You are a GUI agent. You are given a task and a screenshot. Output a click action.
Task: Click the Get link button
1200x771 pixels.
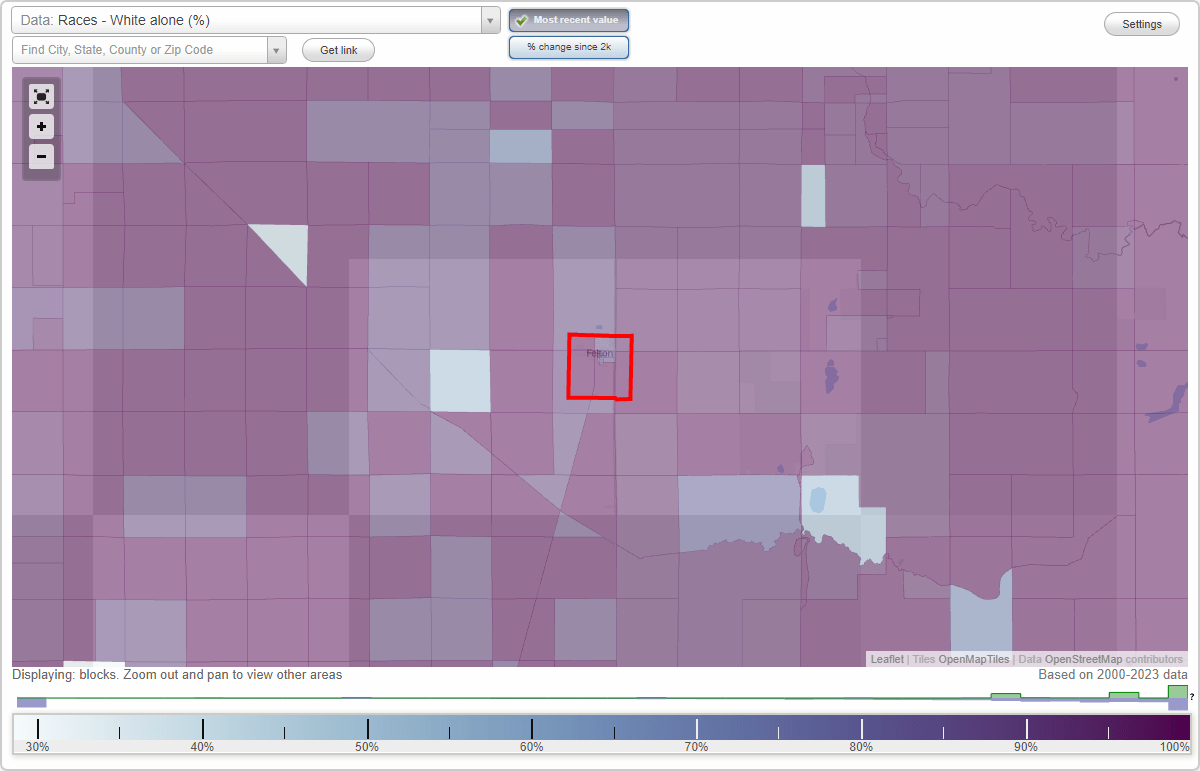(337, 49)
